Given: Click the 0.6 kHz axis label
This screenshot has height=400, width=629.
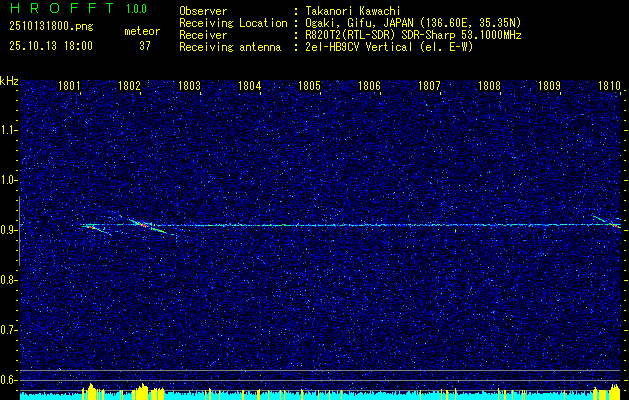Looking at the screenshot, I should click(x=9, y=380).
